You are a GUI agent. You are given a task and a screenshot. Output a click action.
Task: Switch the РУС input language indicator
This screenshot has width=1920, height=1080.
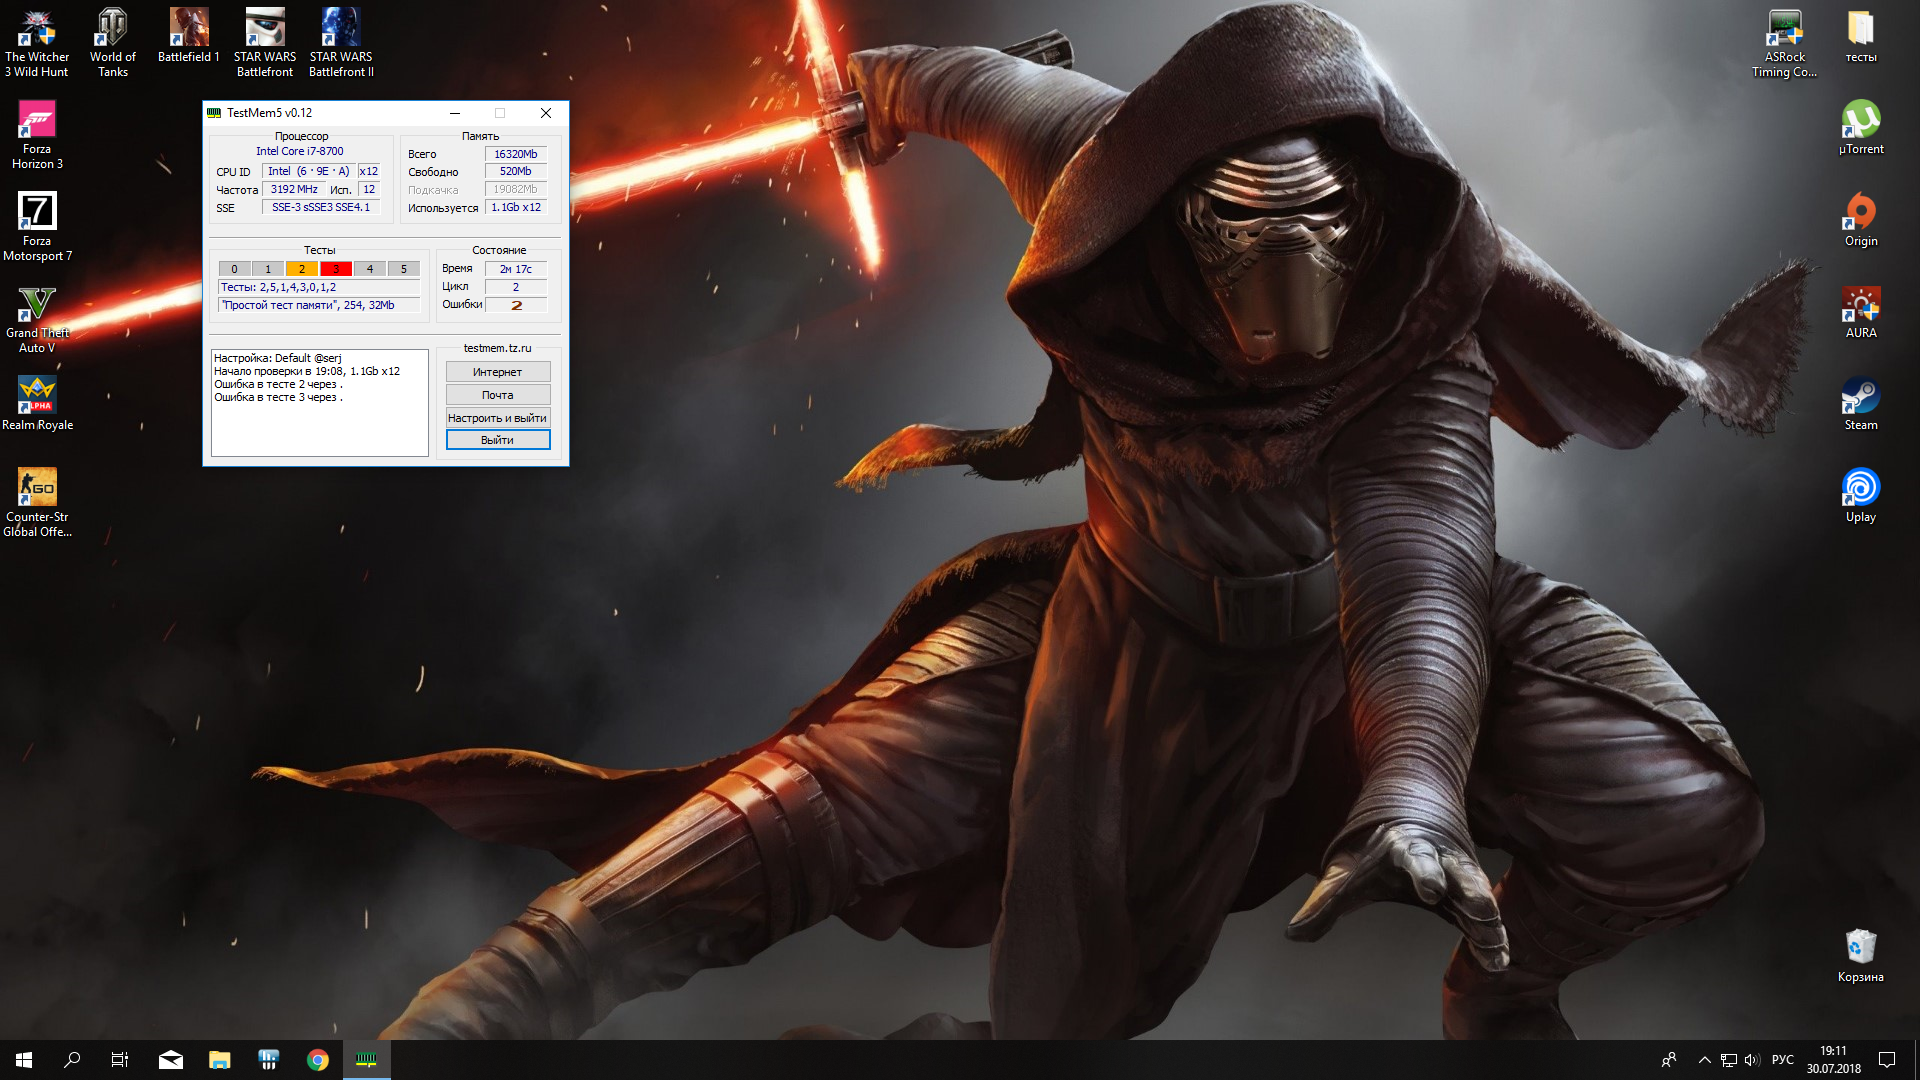point(1782,1060)
